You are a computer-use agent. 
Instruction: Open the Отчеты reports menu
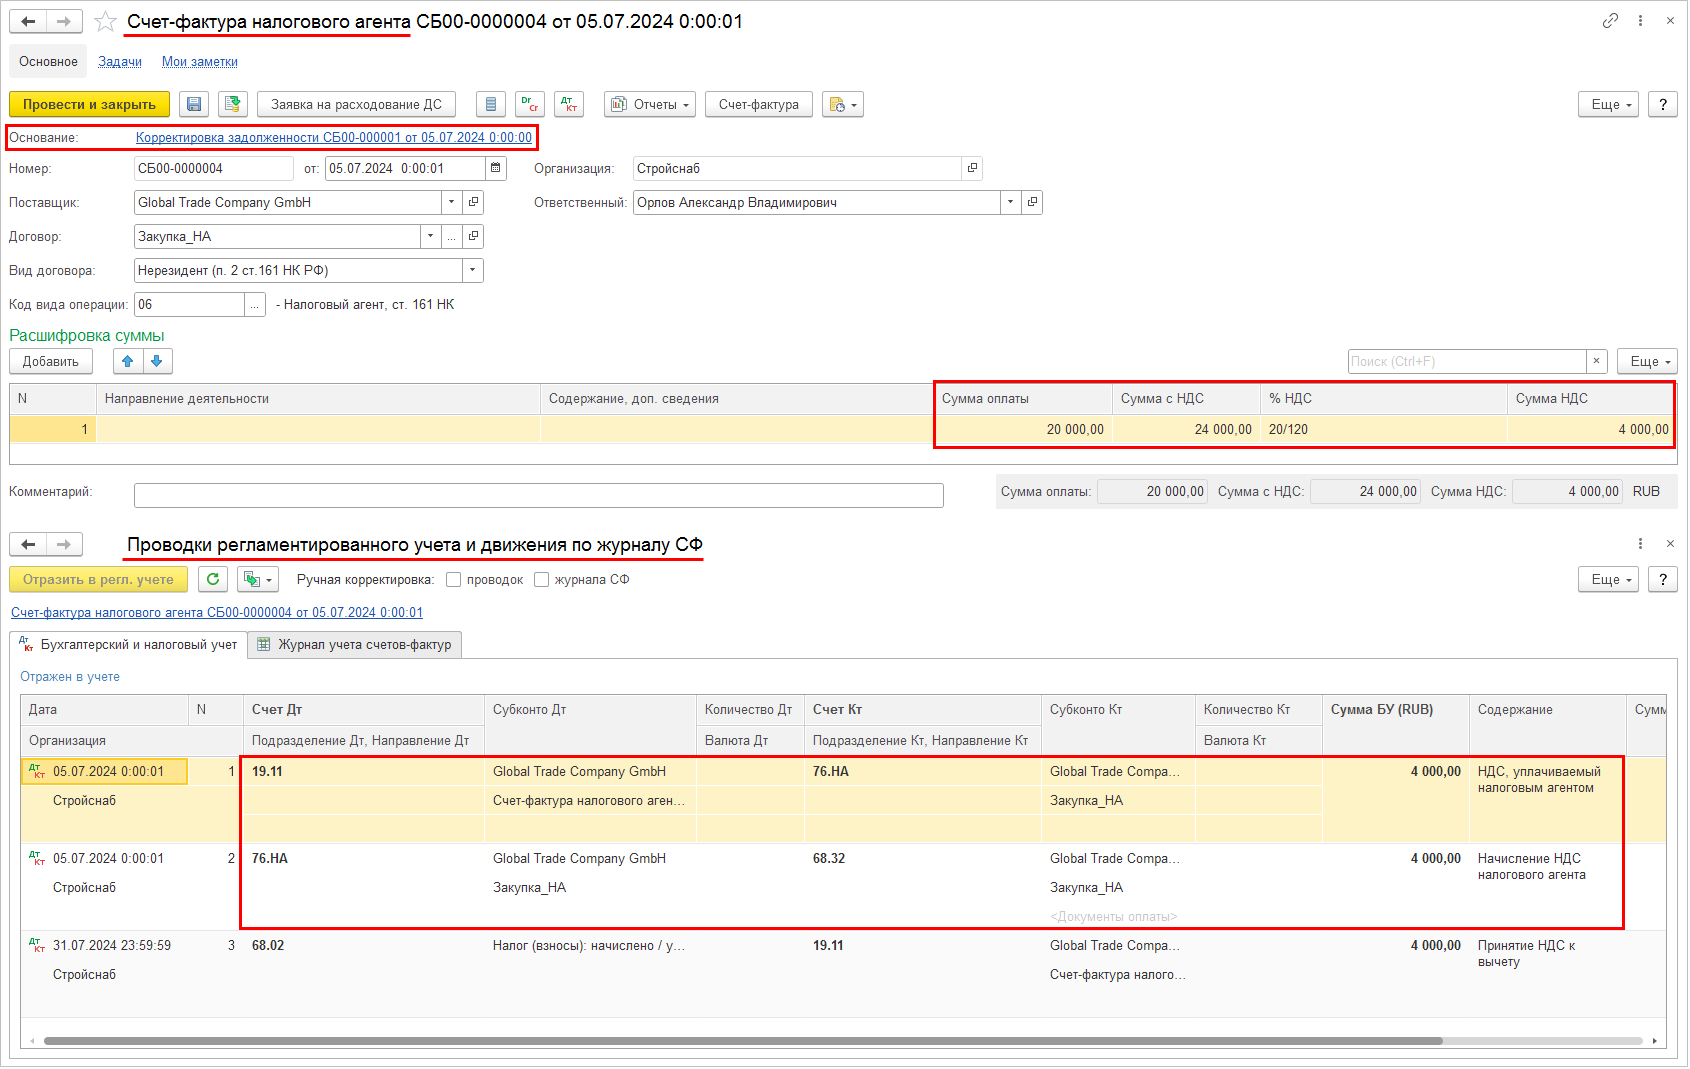click(650, 104)
